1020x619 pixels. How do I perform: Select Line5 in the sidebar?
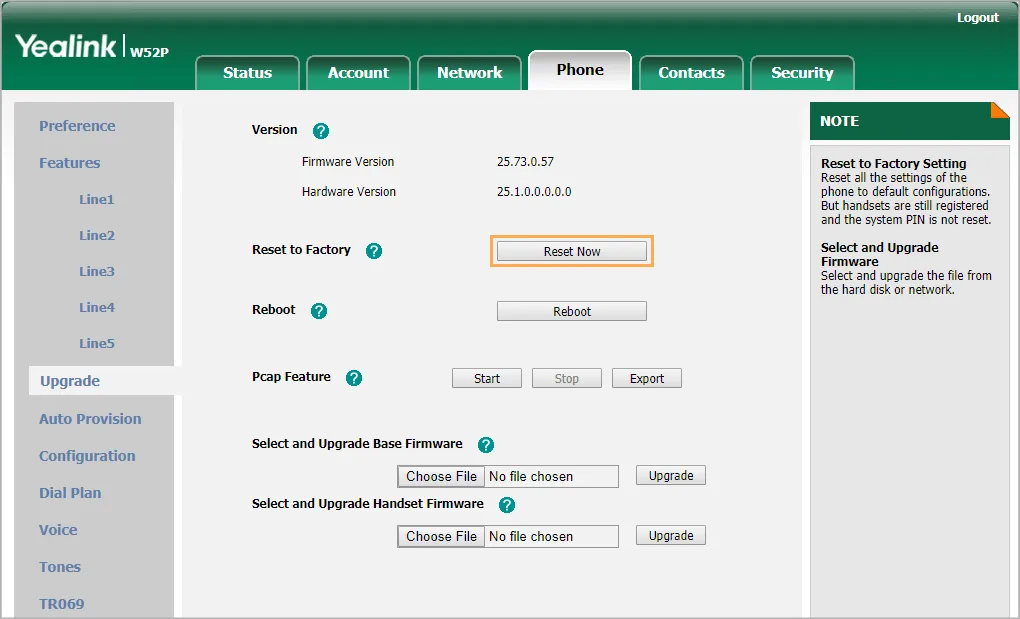97,343
